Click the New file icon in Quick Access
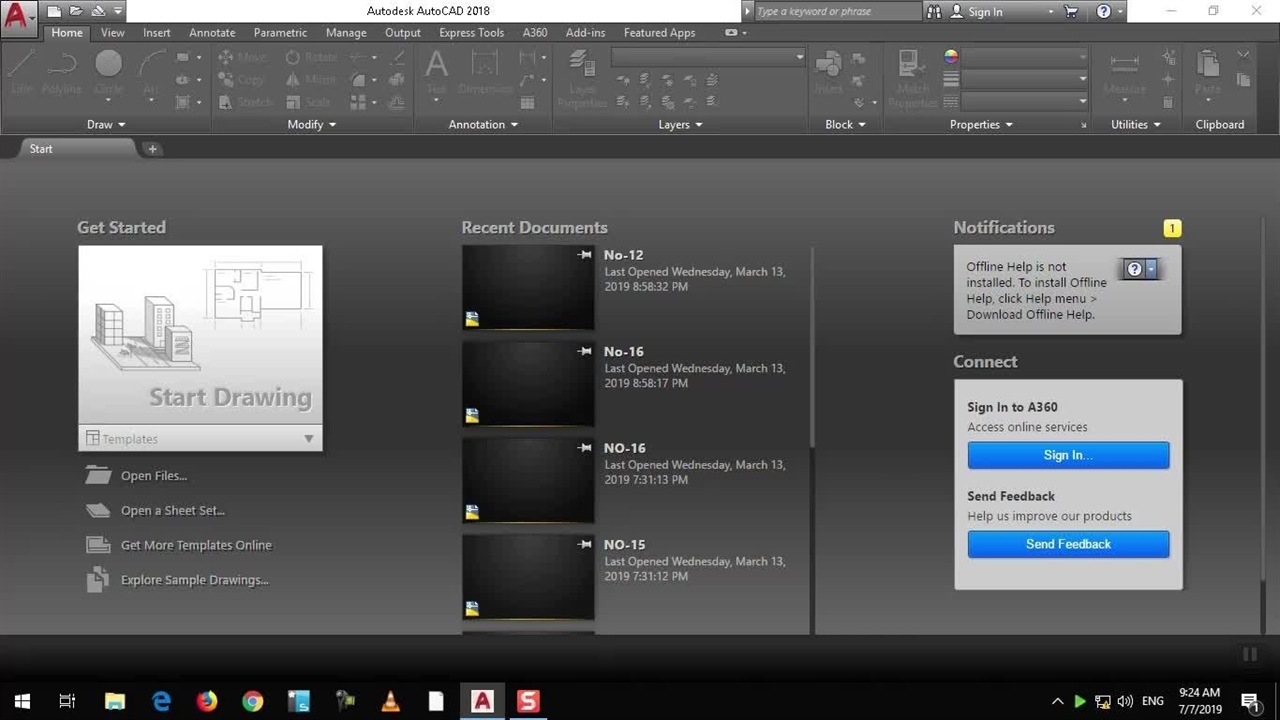This screenshot has height=720, width=1280. [x=54, y=12]
